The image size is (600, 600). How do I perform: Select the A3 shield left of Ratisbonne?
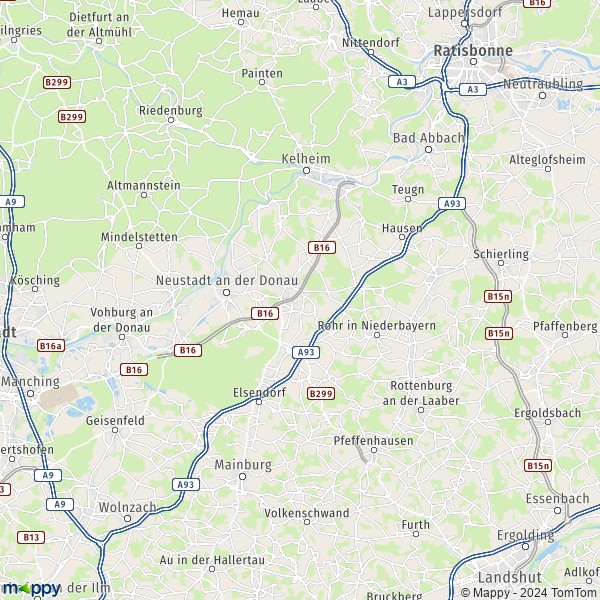(x=402, y=82)
